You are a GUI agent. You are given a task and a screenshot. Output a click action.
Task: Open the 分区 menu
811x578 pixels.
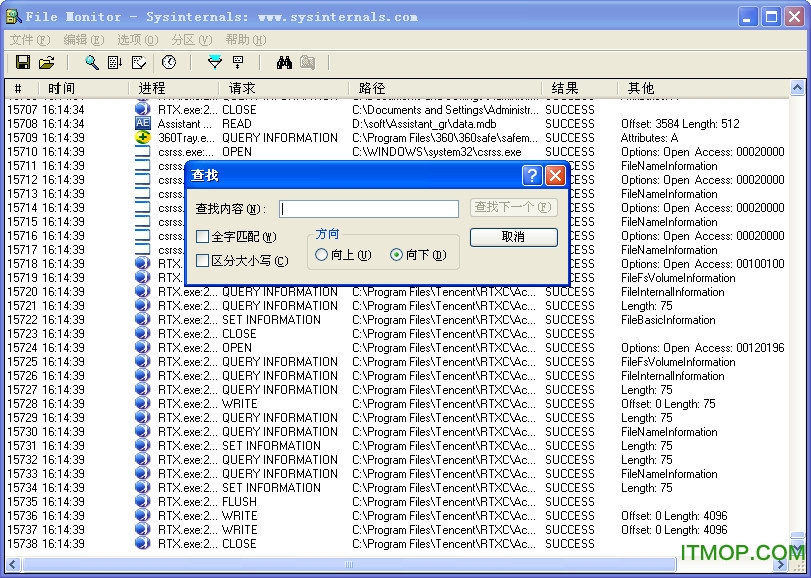pos(191,40)
